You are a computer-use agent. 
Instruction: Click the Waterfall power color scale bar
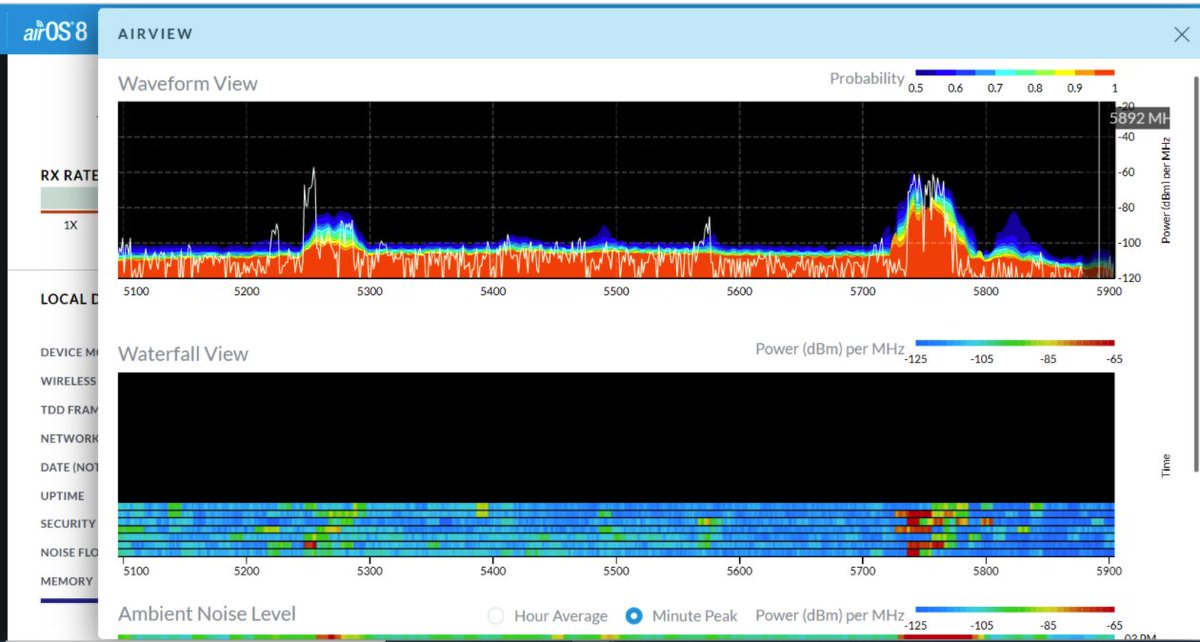[1014, 343]
